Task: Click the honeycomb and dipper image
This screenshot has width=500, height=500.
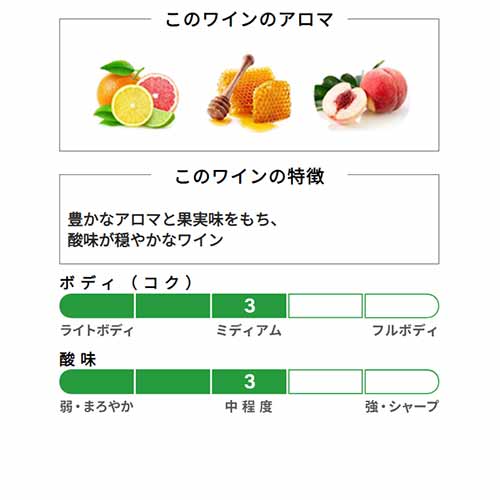Action: point(249,93)
